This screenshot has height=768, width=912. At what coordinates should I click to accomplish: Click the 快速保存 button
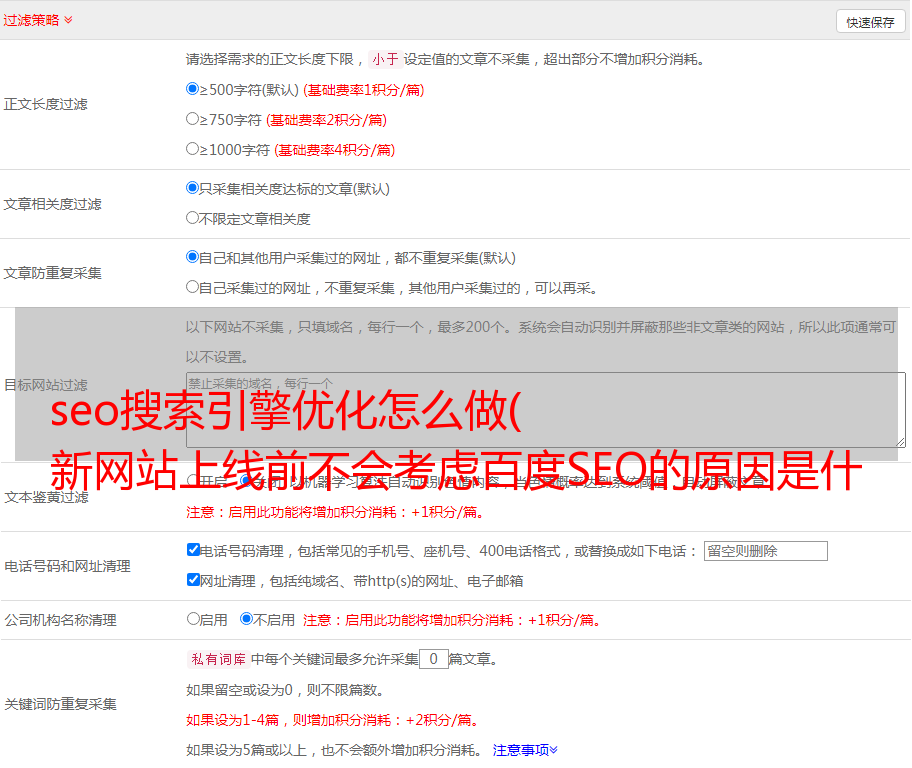[x=870, y=22]
